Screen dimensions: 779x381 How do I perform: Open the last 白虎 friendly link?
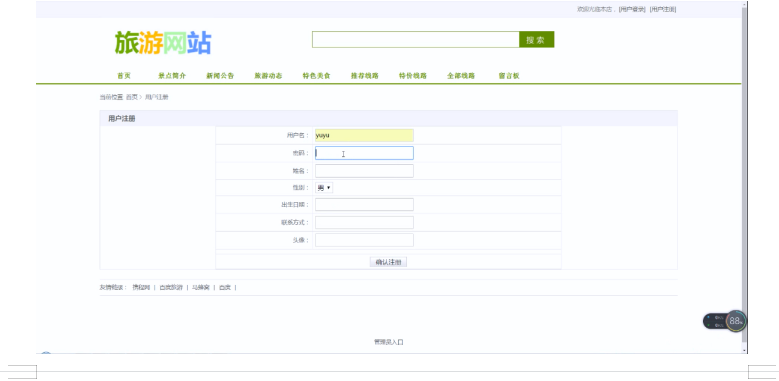click(225, 288)
